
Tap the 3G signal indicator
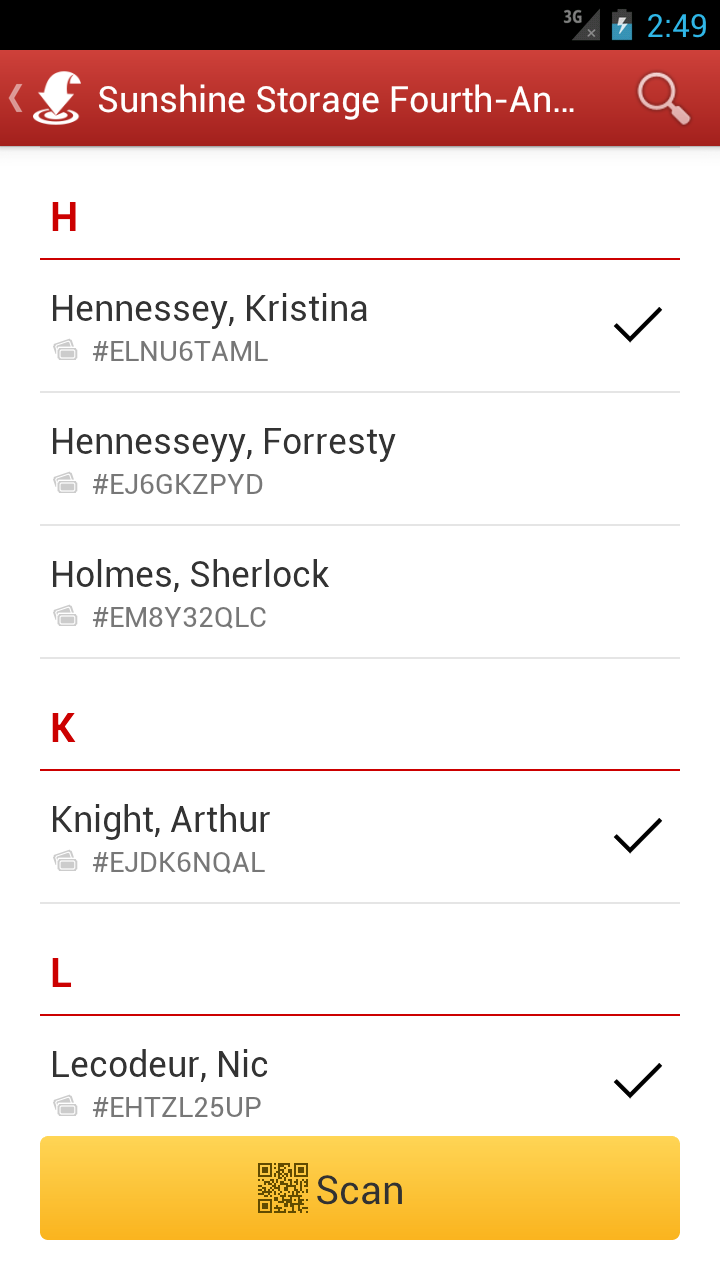point(580,23)
